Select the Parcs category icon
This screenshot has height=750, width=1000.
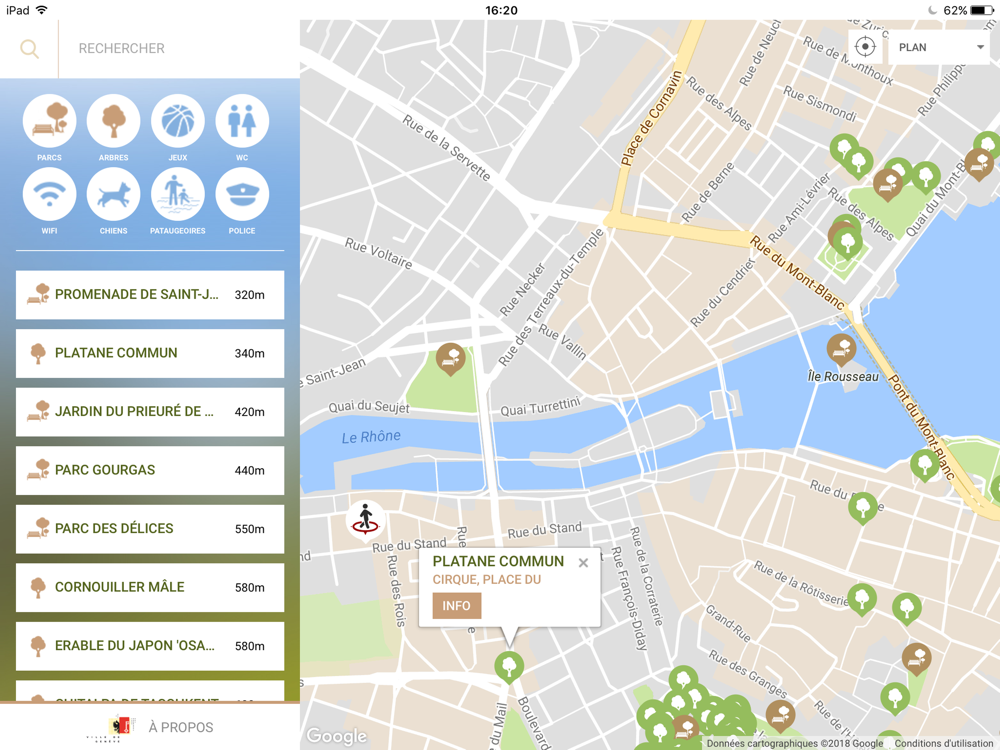pos(49,121)
